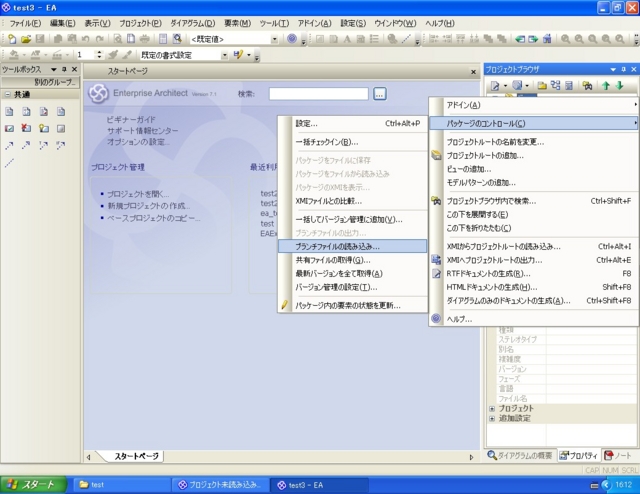Open the サポート情報センター link
This screenshot has height=494, width=640.
click(142, 131)
